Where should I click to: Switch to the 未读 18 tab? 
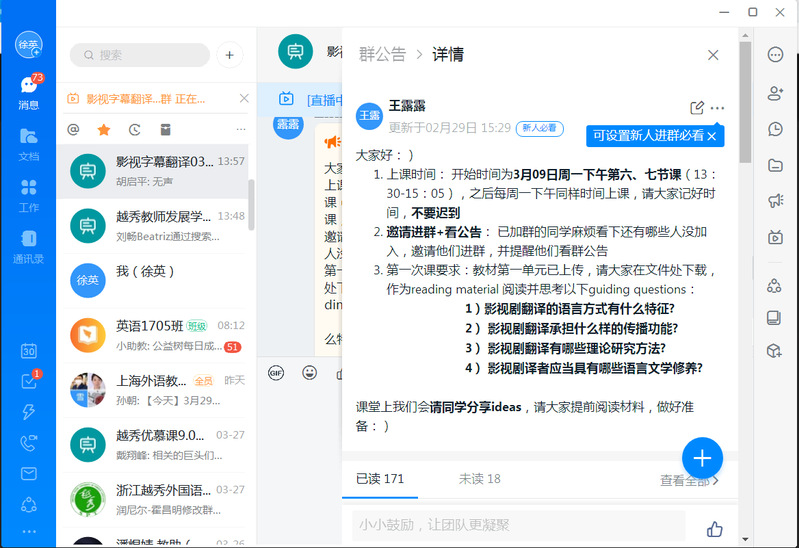(x=479, y=479)
